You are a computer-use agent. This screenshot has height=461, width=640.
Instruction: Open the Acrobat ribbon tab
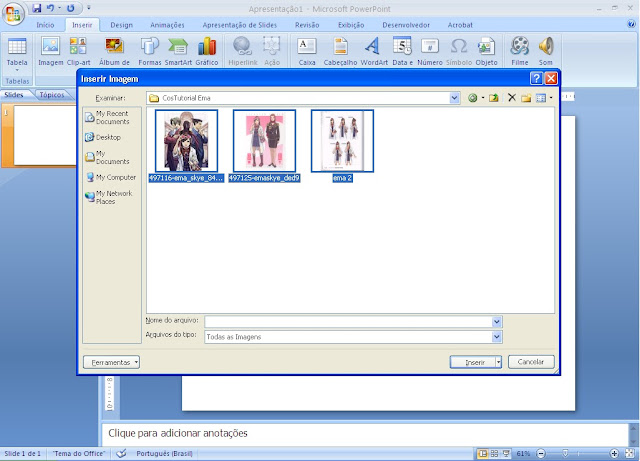[460, 25]
